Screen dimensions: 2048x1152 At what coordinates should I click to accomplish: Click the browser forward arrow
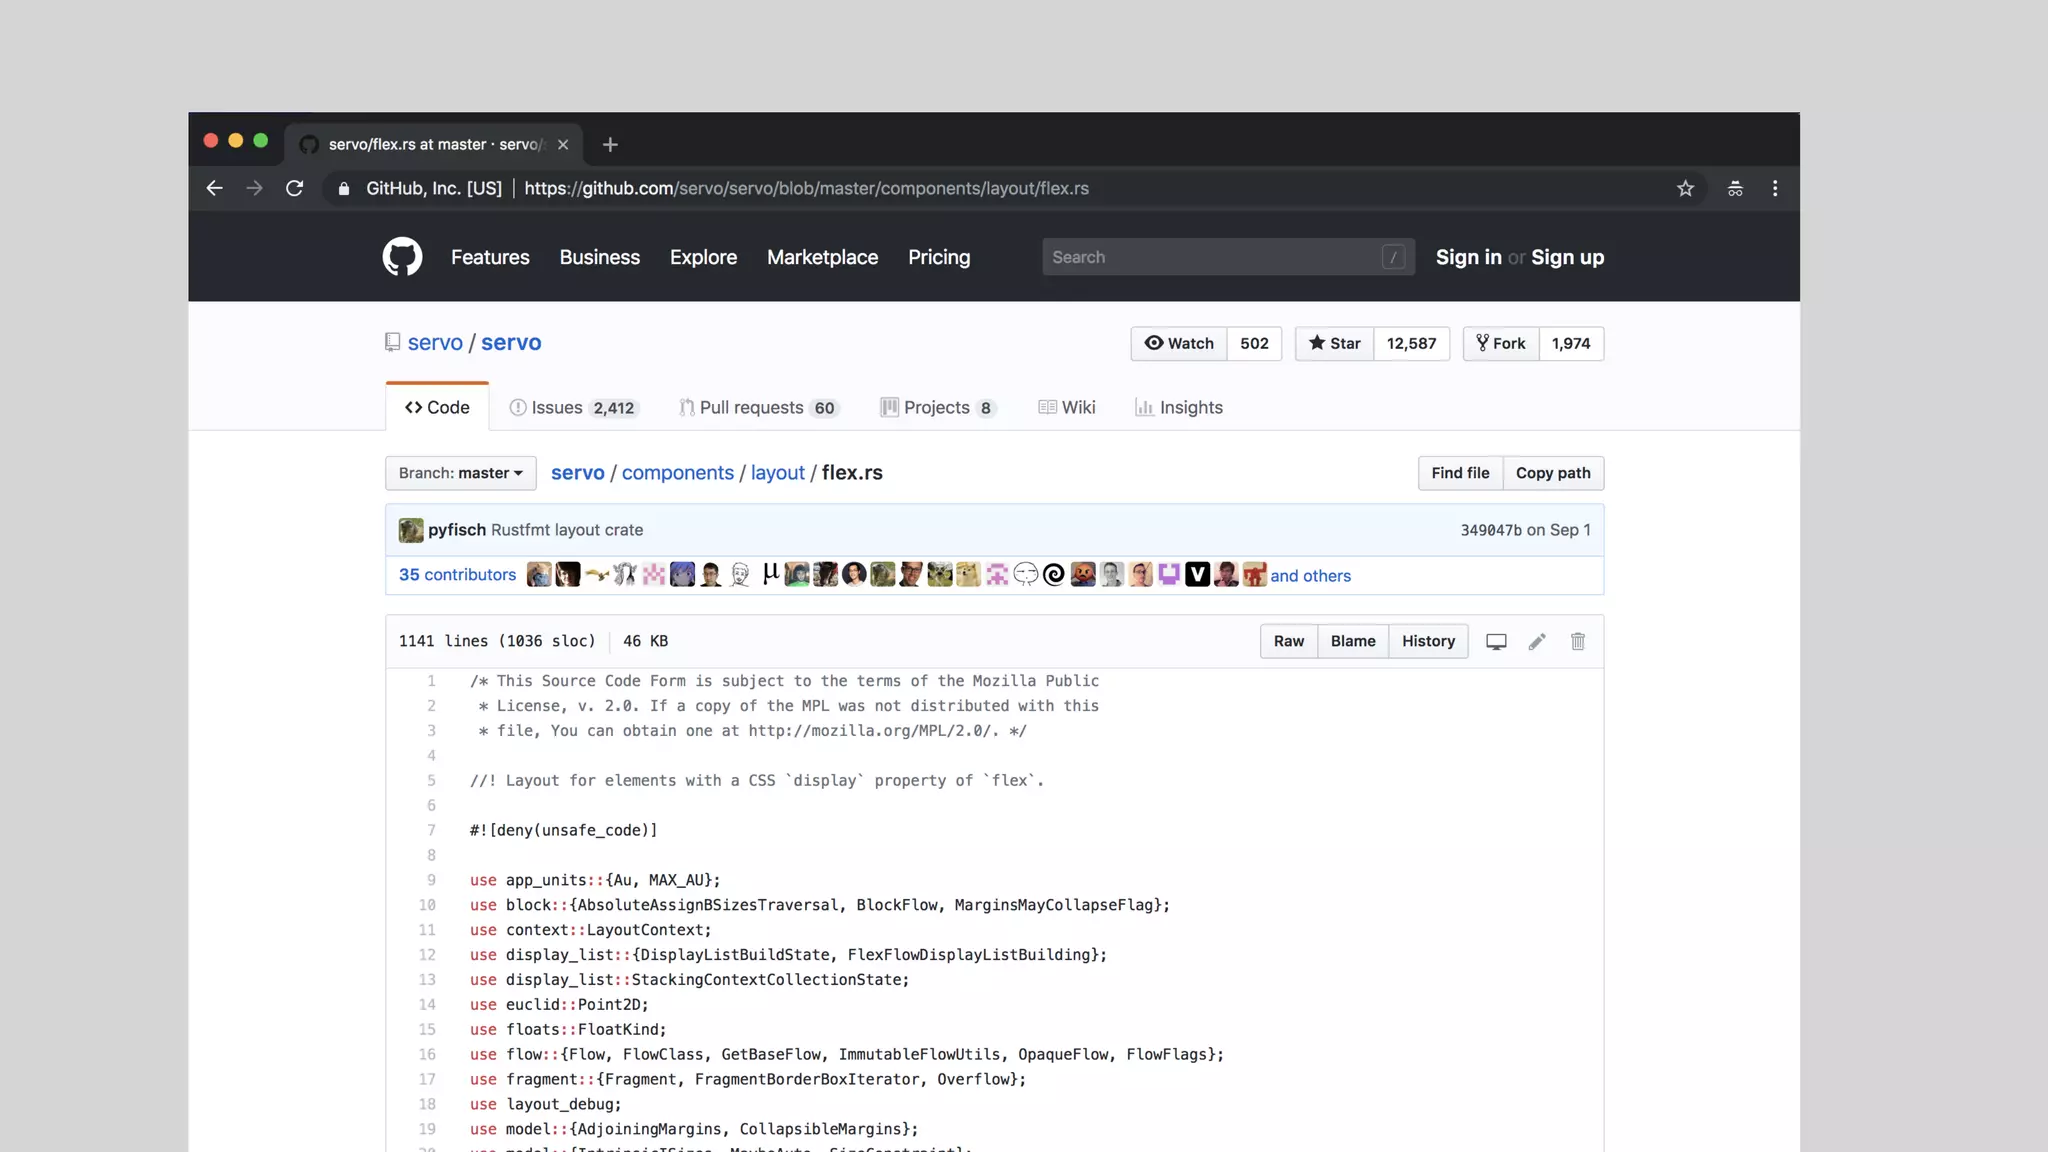tap(254, 188)
